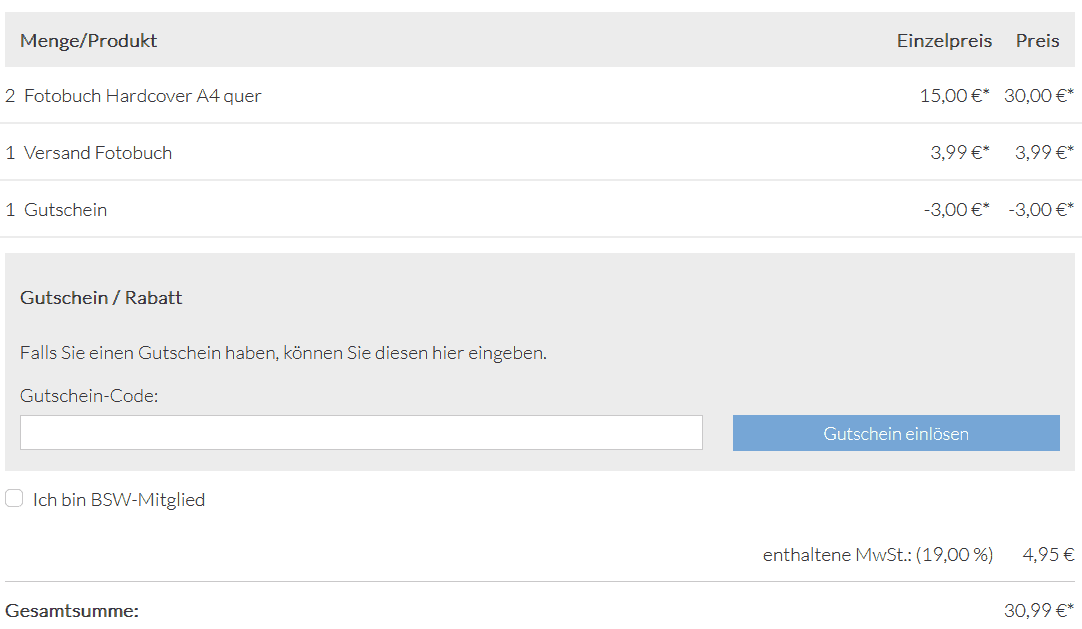The width and height of the screenshot is (1082, 629).
Task: Select the Fotobuch Hardcover A4 quer product name
Action: pos(143,96)
